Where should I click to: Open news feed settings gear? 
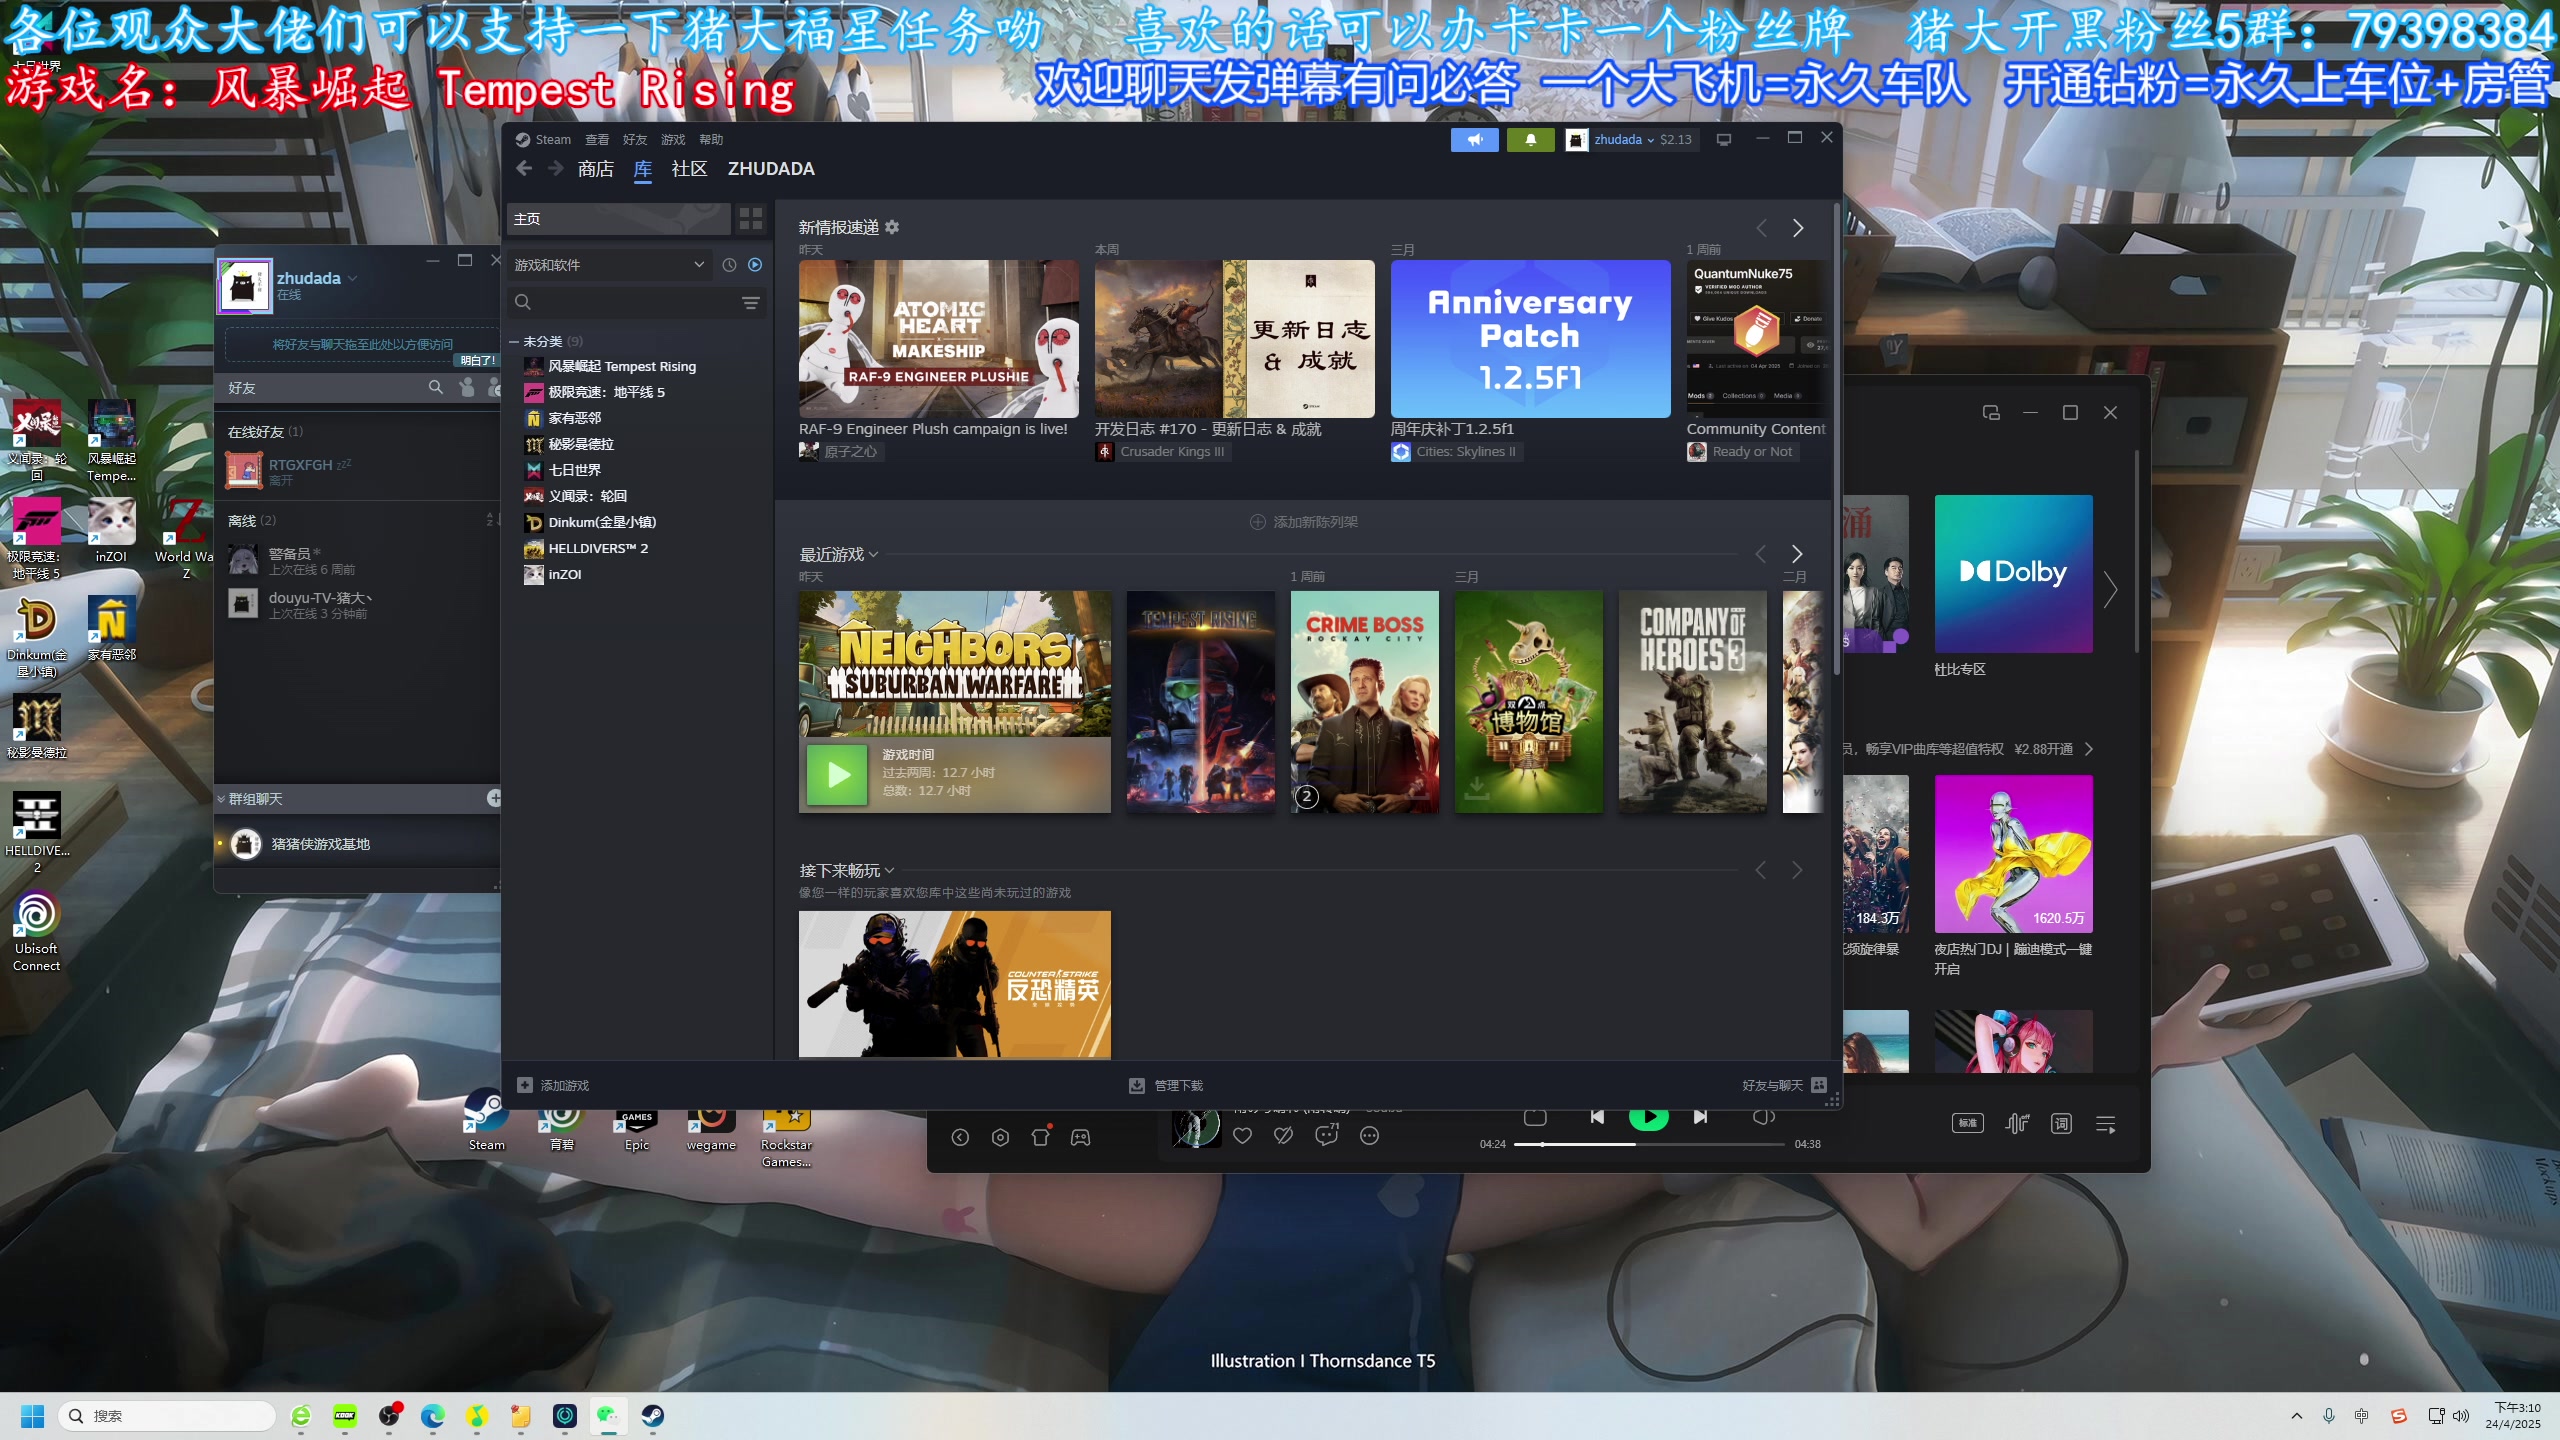click(892, 227)
